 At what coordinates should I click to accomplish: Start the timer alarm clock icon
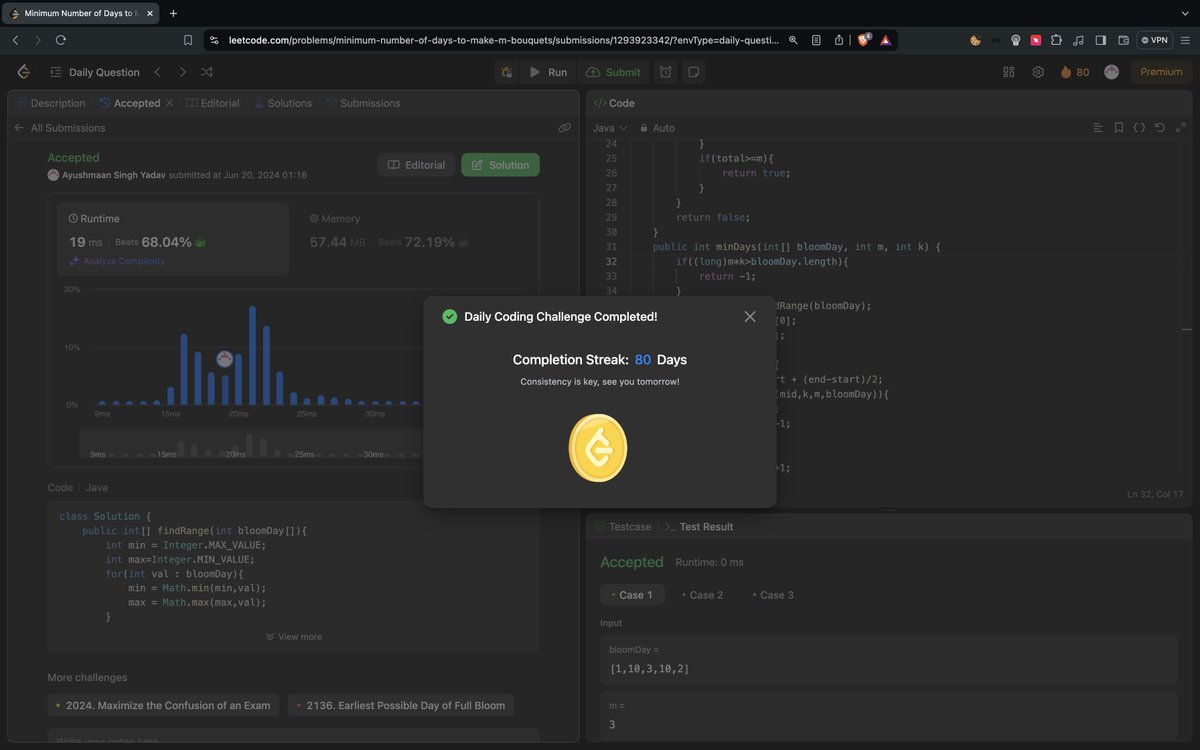(666, 72)
